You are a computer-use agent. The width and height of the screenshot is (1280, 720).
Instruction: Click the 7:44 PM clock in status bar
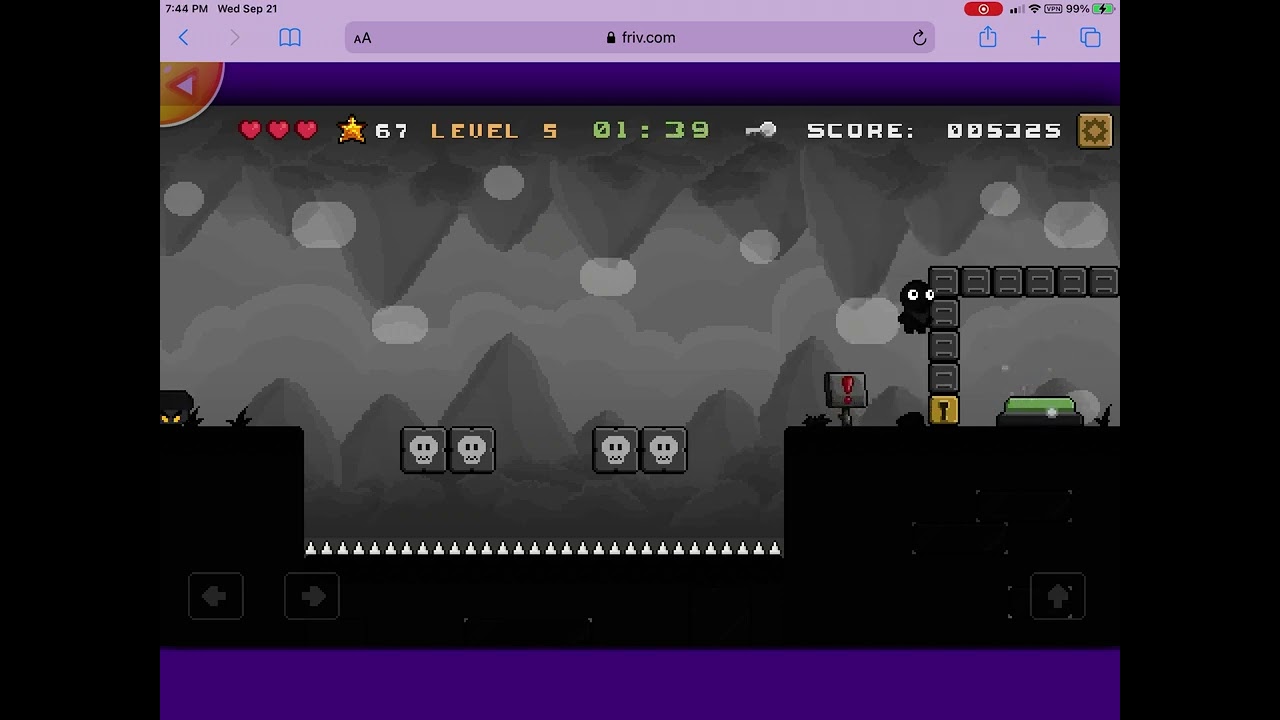point(187,9)
